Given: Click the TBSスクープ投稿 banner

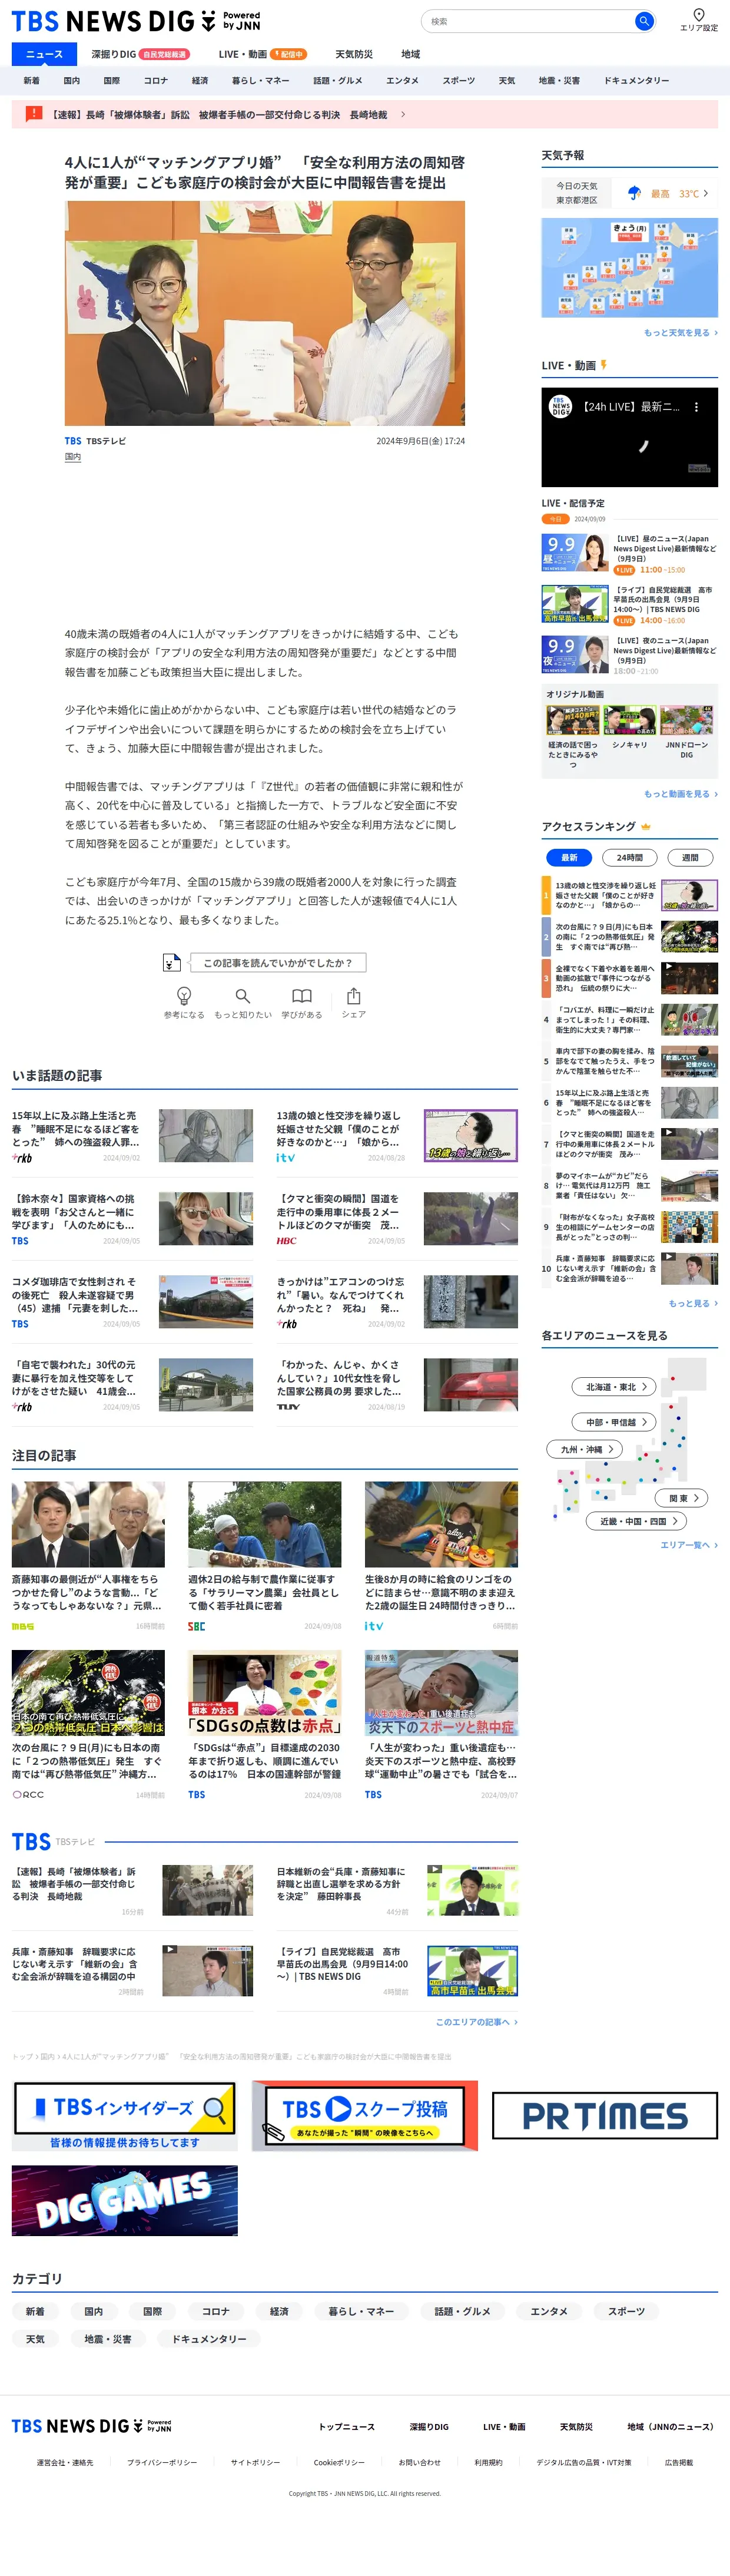Looking at the screenshot, I should pos(364,2116).
